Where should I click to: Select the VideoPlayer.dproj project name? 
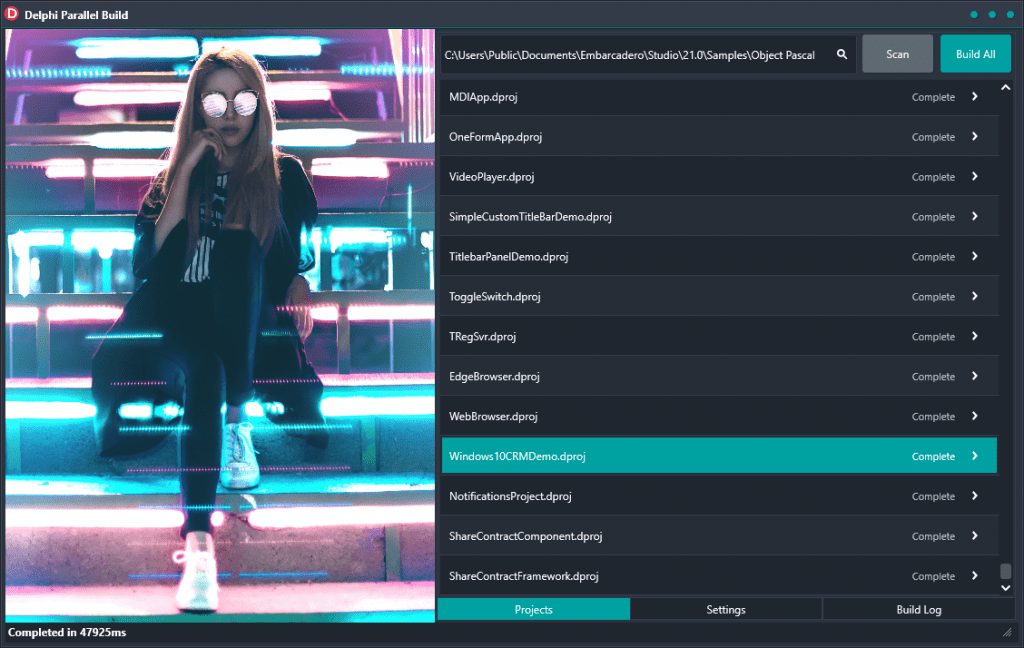491,176
